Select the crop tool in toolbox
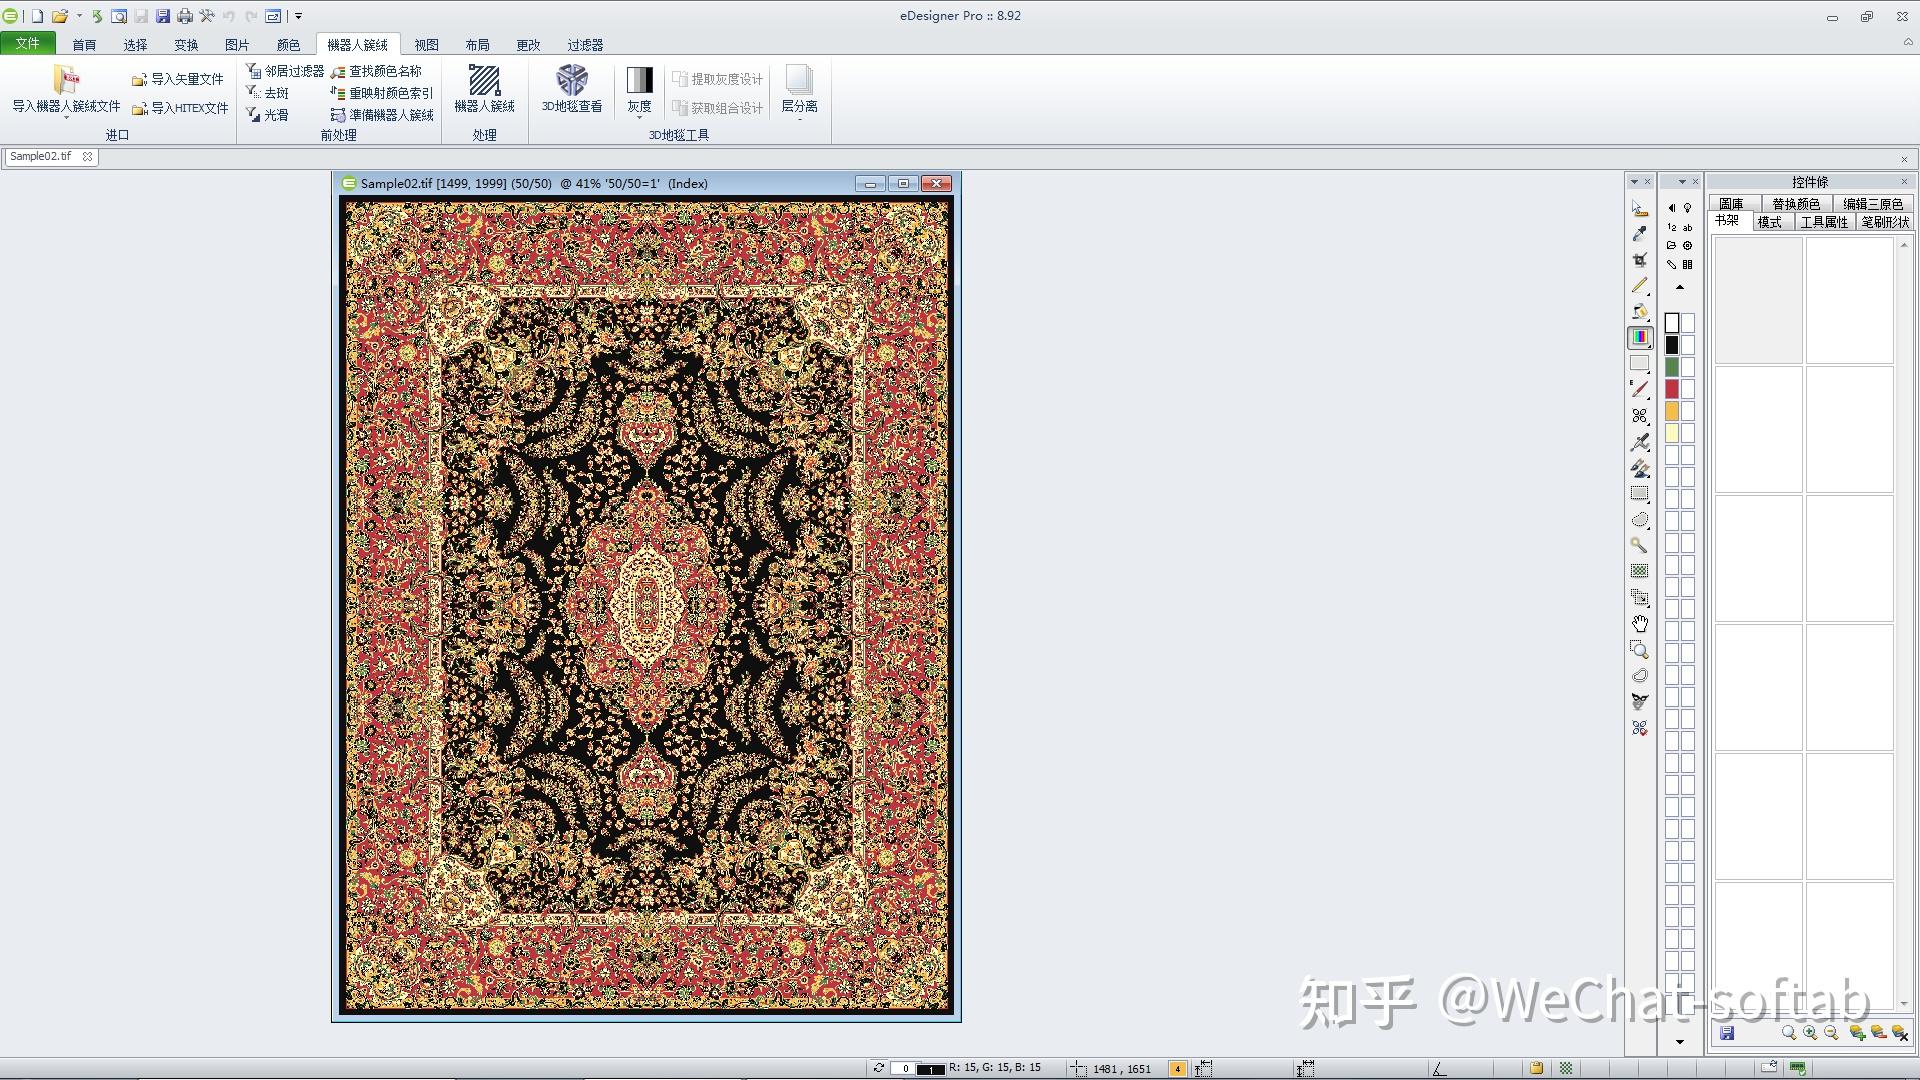 [1639, 259]
